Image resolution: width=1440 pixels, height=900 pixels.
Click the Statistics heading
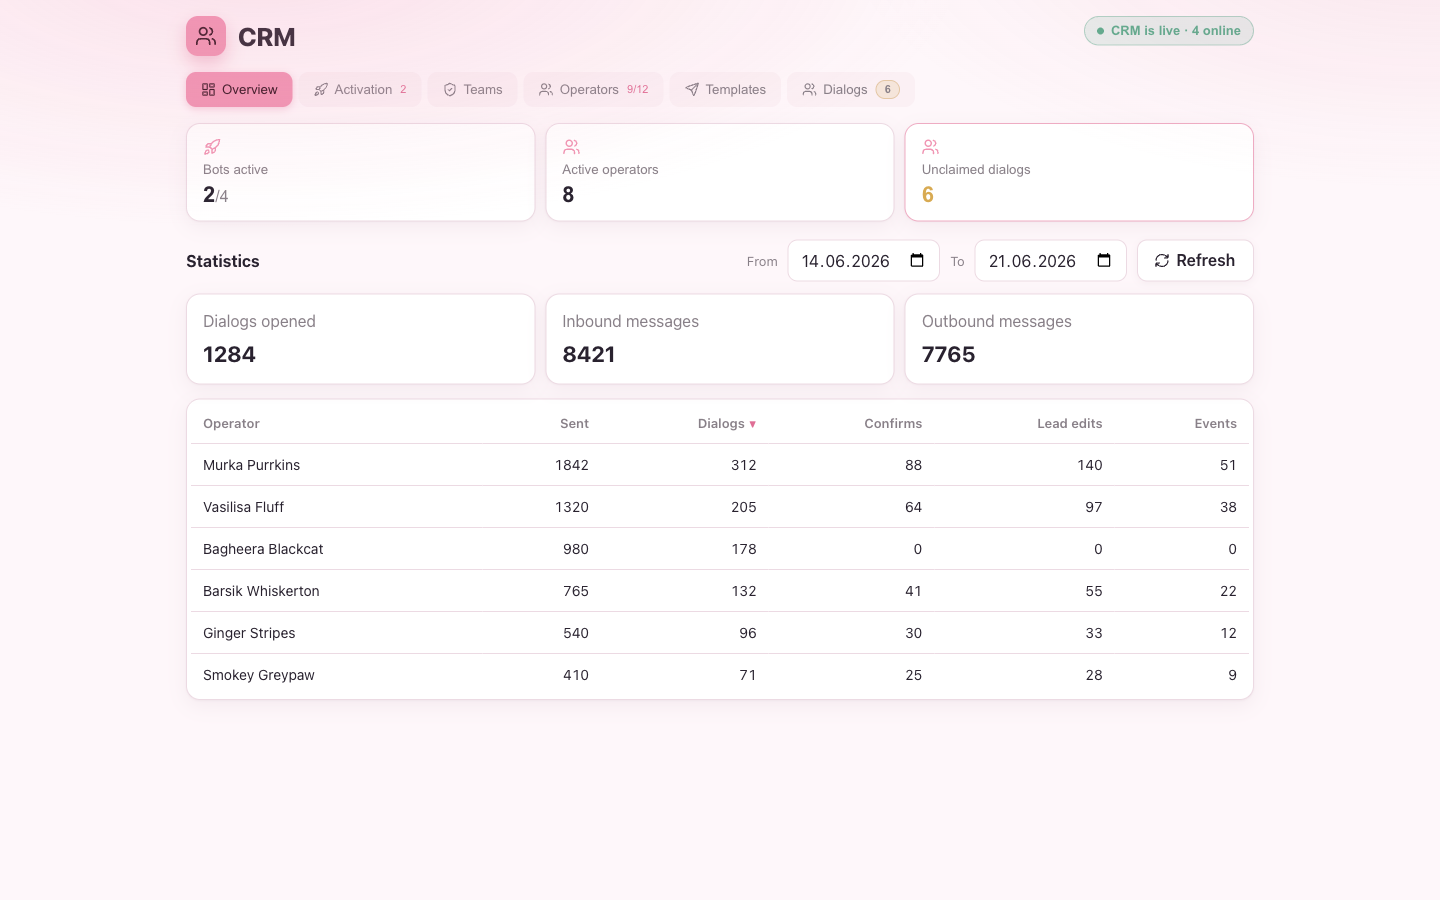click(x=223, y=261)
